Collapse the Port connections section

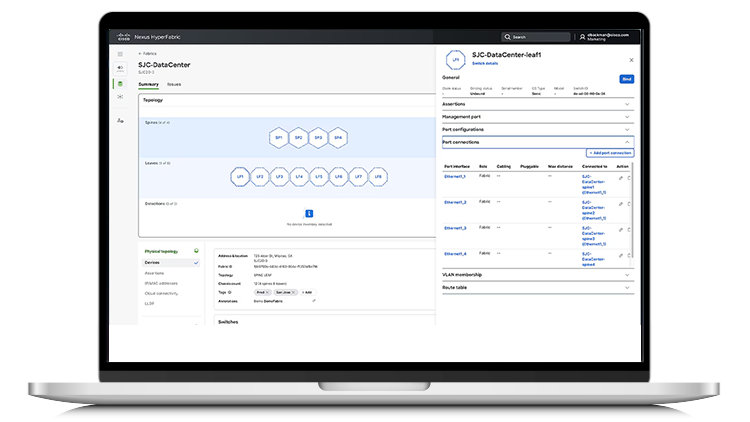click(538, 142)
